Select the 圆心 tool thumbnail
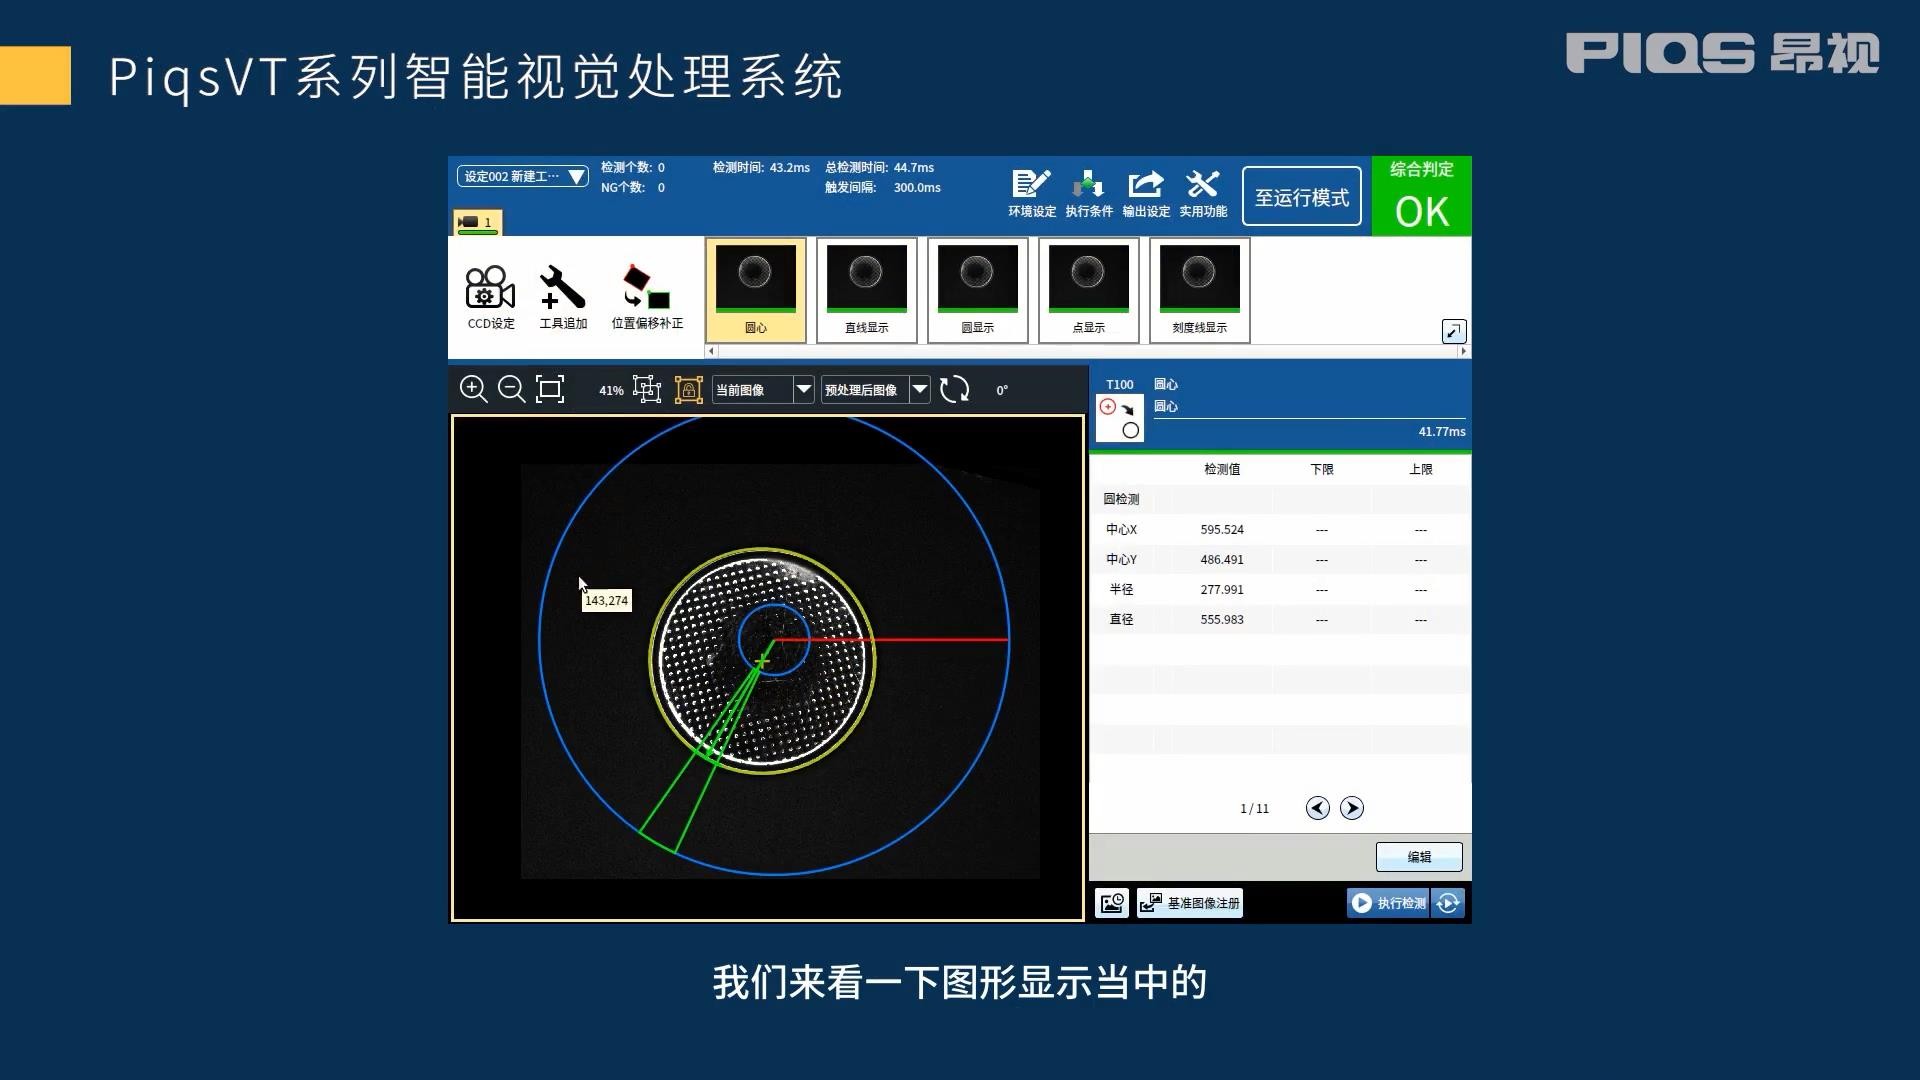Image resolution: width=1920 pixels, height=1080 pixels. click(x=756, y=291)
